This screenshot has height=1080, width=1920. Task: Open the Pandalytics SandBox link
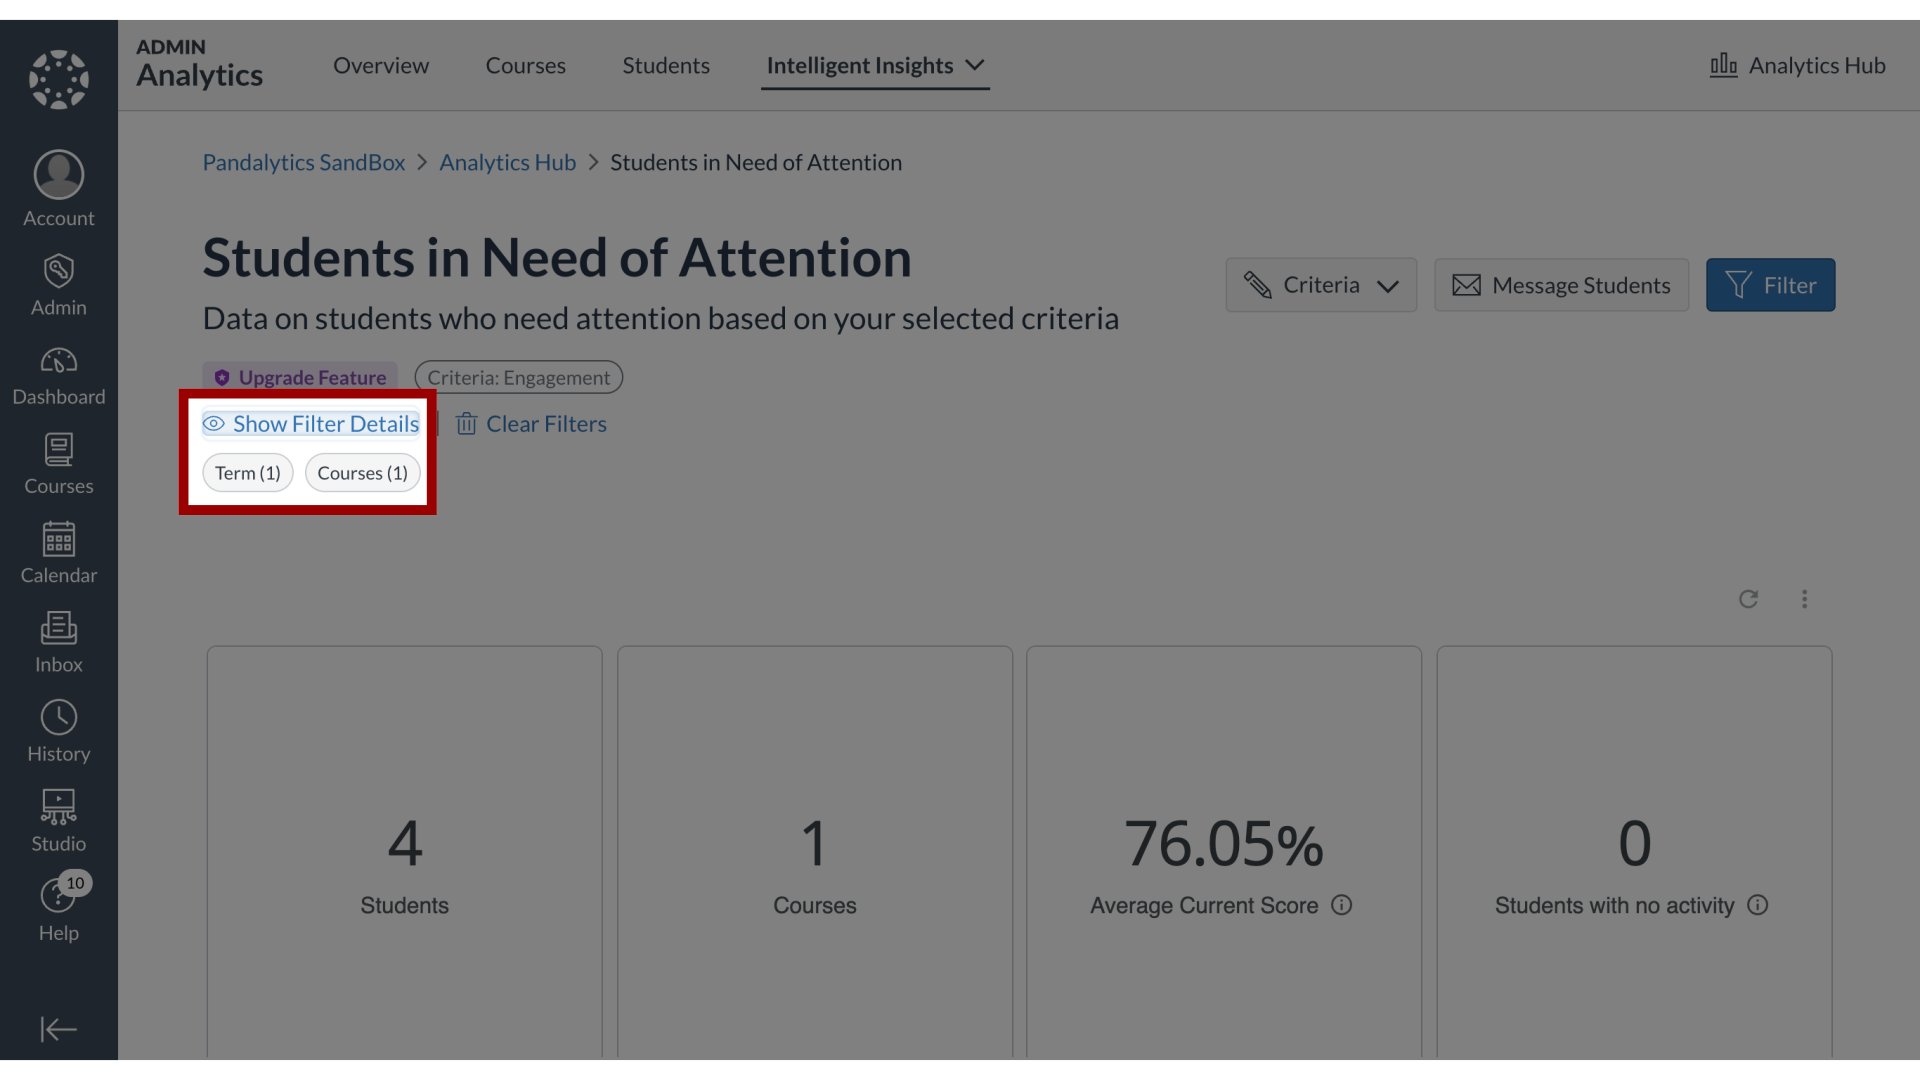(303, 161)
